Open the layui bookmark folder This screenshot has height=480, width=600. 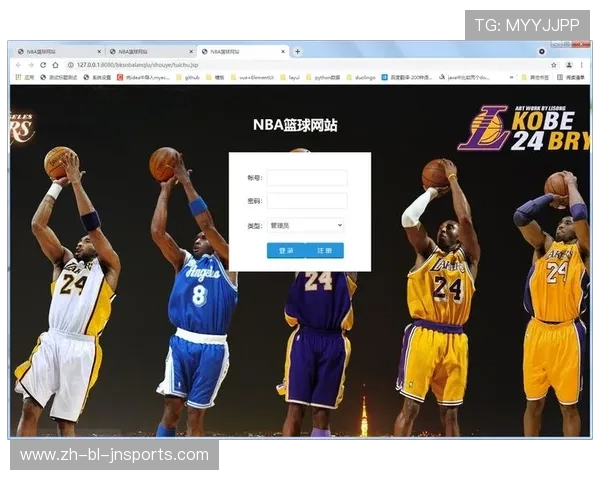pos(290,77)
